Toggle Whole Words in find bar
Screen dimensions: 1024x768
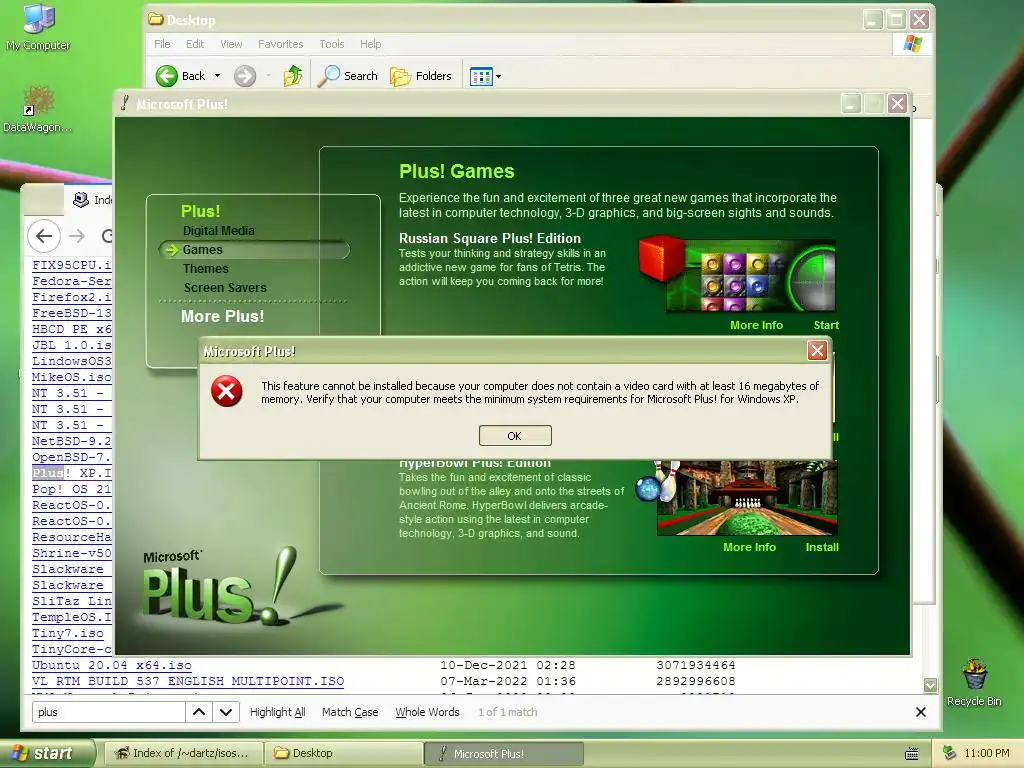click(x=427, y=712)
